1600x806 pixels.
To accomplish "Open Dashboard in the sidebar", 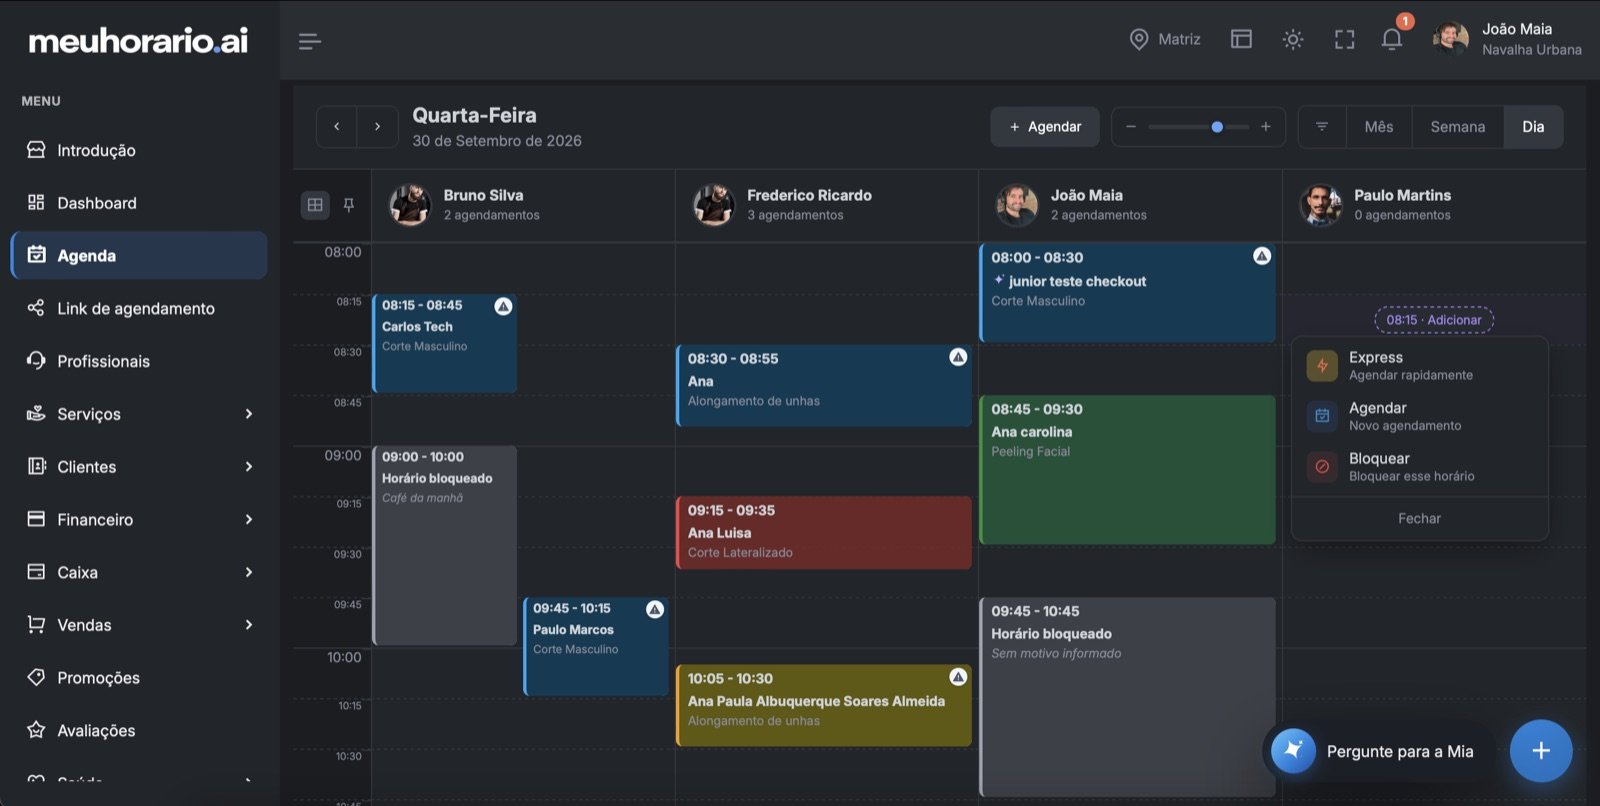I will click(139, 203).
